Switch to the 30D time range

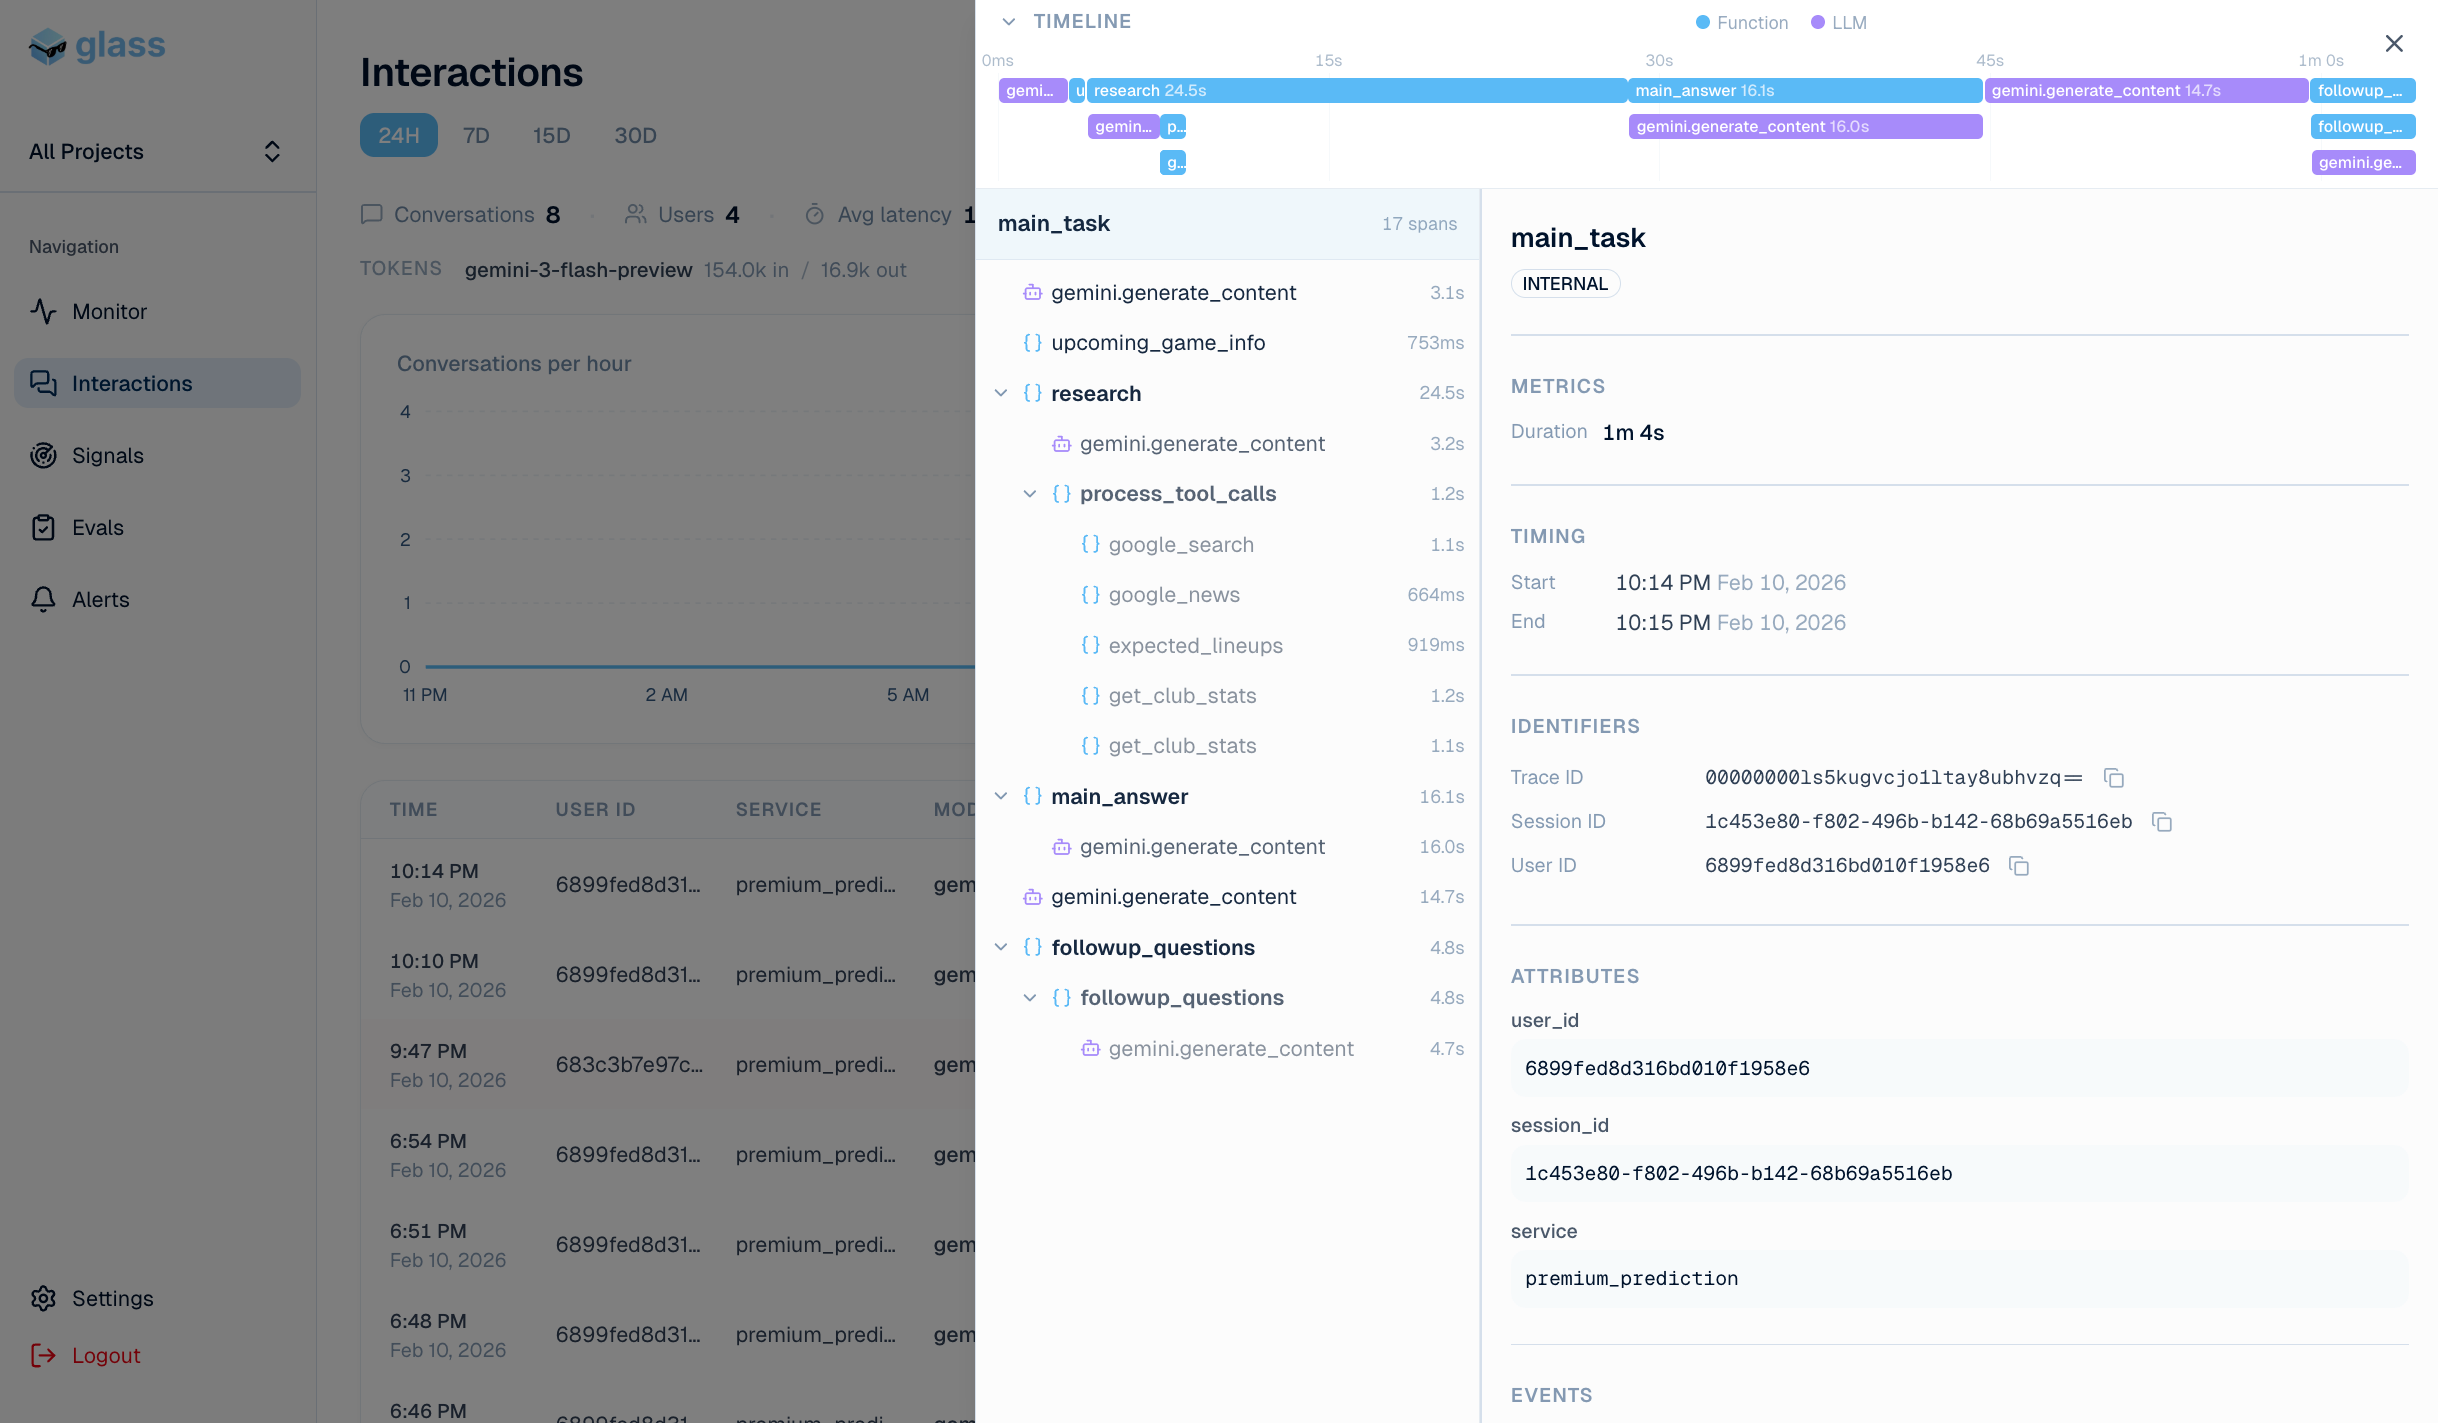coord(635,136)
